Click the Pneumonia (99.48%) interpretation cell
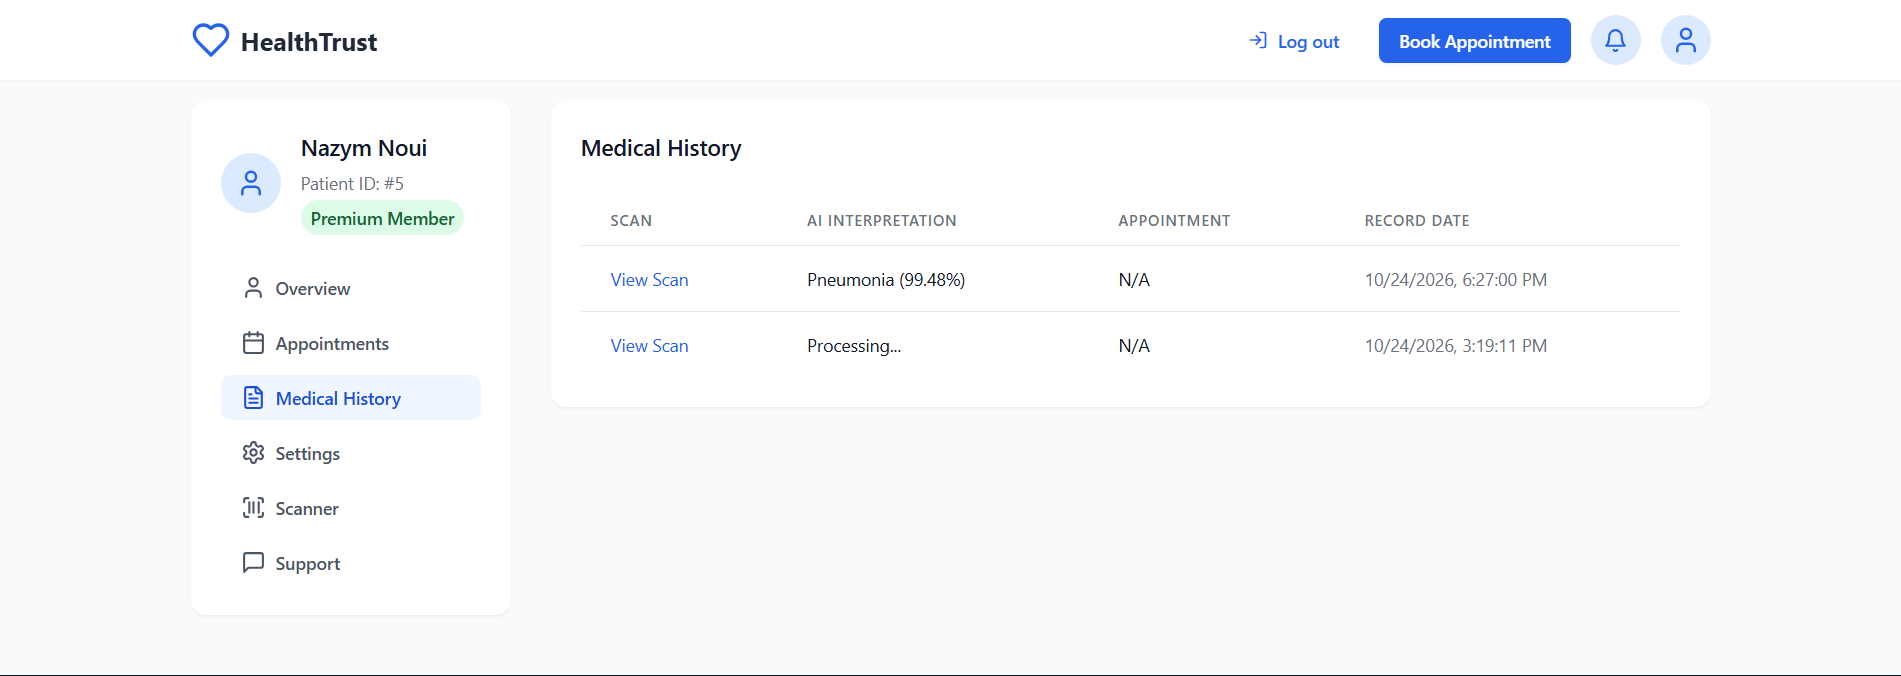The image size is (1901, 676). click(x=886, y=280)
